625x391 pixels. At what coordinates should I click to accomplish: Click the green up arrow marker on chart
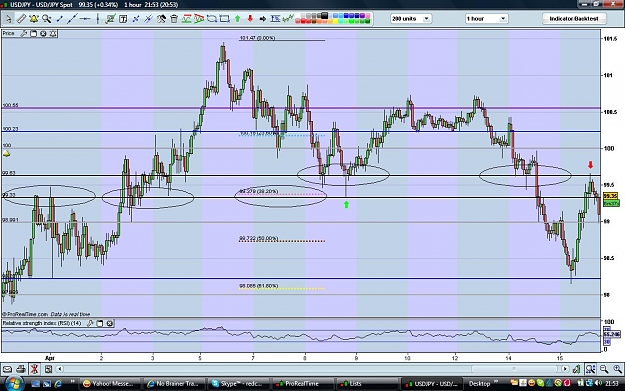click(x=346, y=204)
